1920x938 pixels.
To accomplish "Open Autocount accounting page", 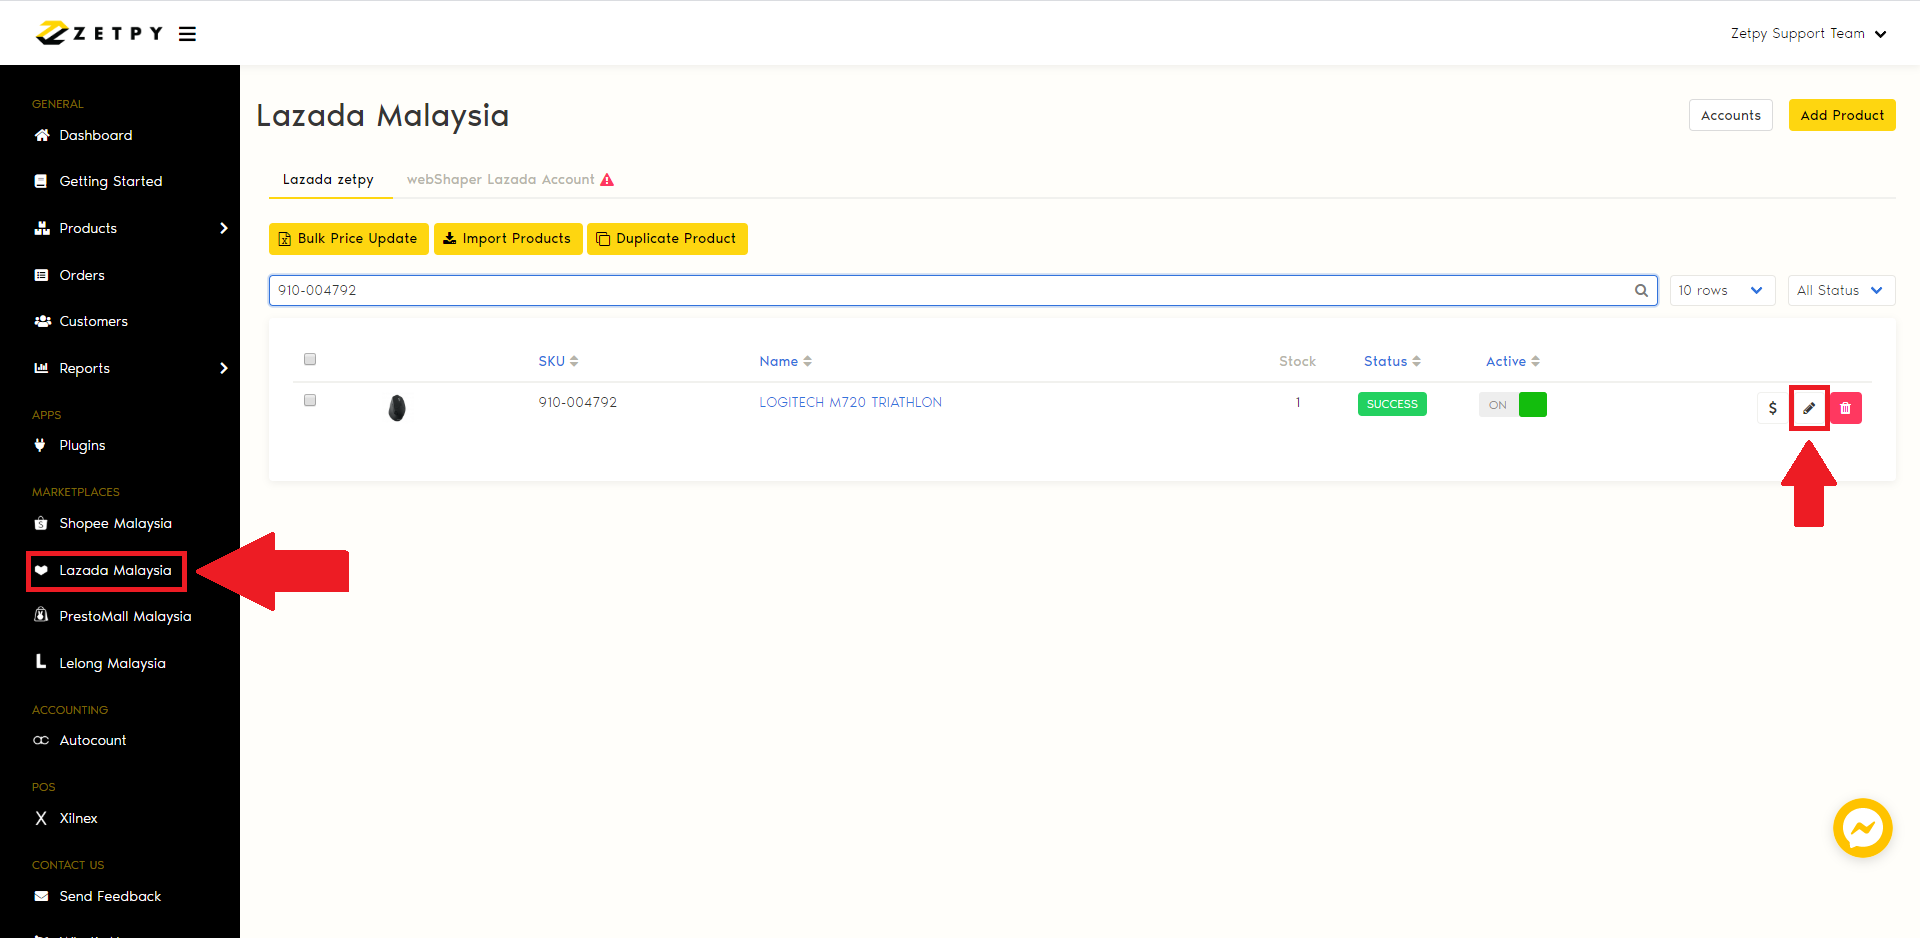I will click(92, 740).
